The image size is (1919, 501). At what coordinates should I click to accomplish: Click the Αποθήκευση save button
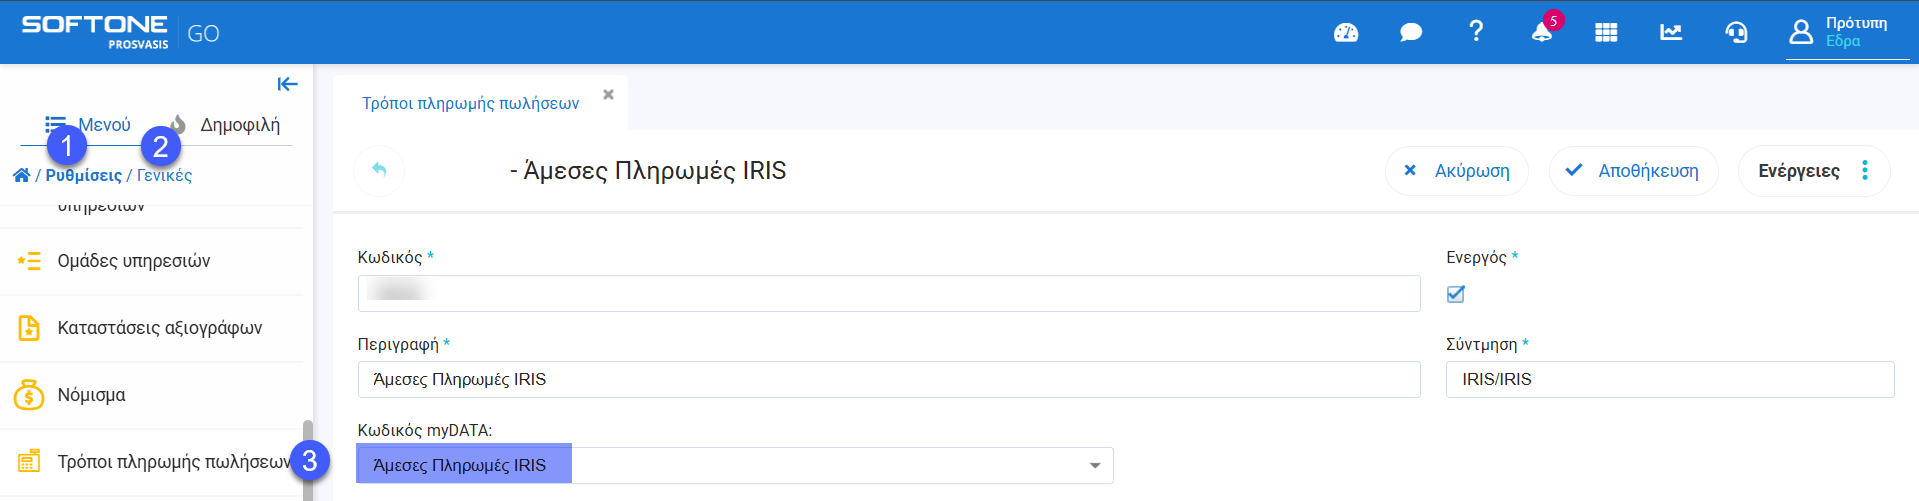1633,171
